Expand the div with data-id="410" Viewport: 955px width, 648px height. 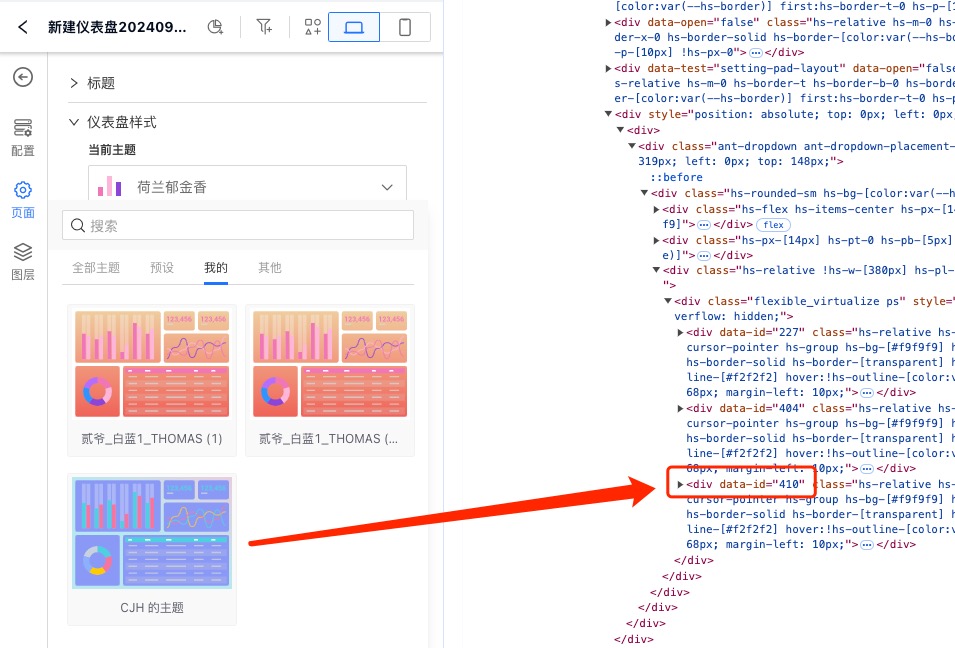click(681, 485)
